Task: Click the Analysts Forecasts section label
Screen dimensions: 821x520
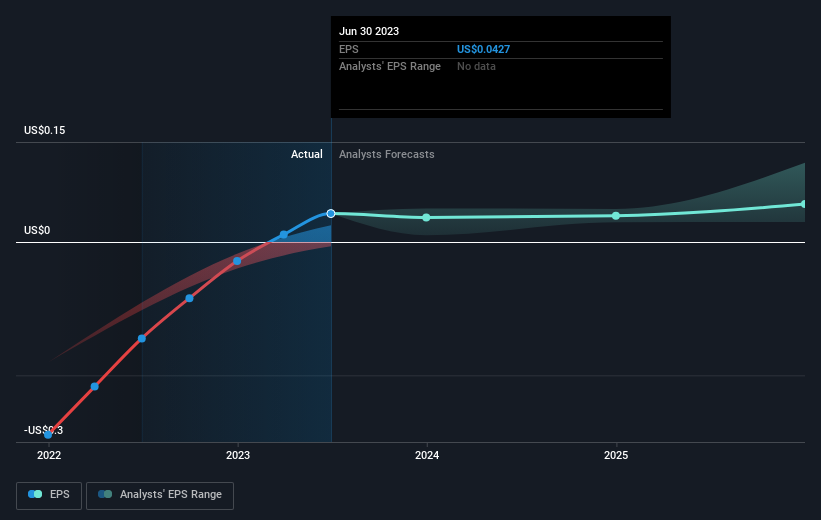Action: (x=386, y=154)
